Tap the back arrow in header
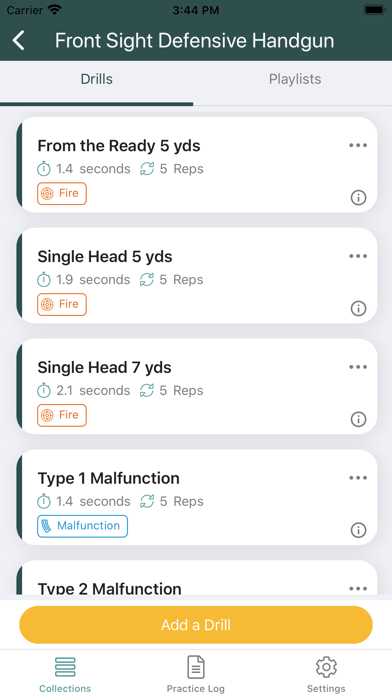 (19, 40)
